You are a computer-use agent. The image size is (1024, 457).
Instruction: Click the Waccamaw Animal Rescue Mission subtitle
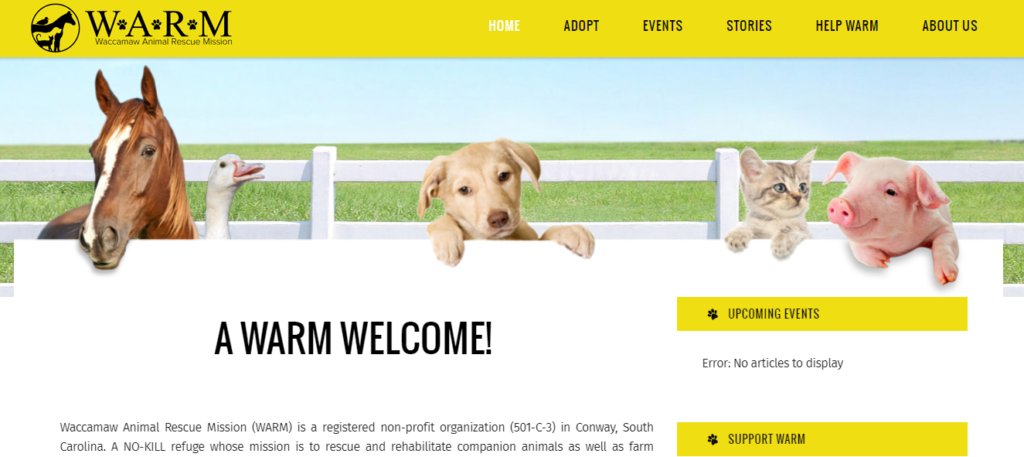coord(163,41)
